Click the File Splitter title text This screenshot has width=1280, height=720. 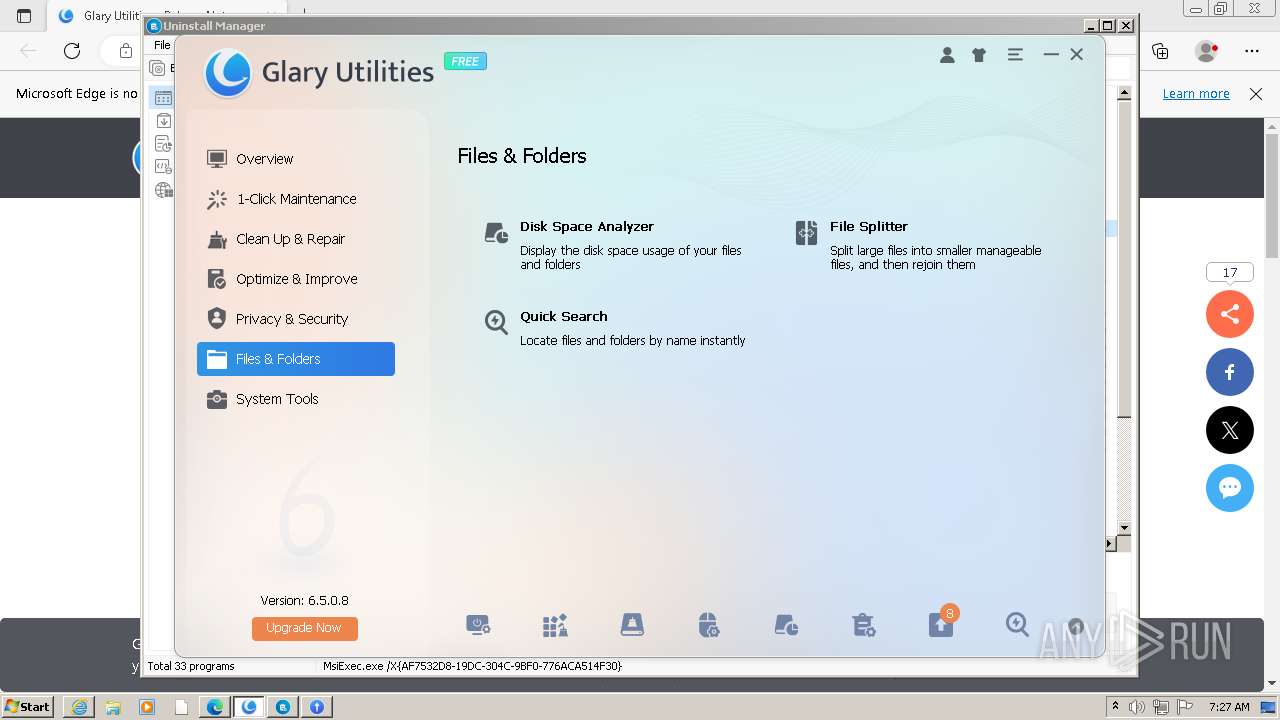click(x=869, y=226)
